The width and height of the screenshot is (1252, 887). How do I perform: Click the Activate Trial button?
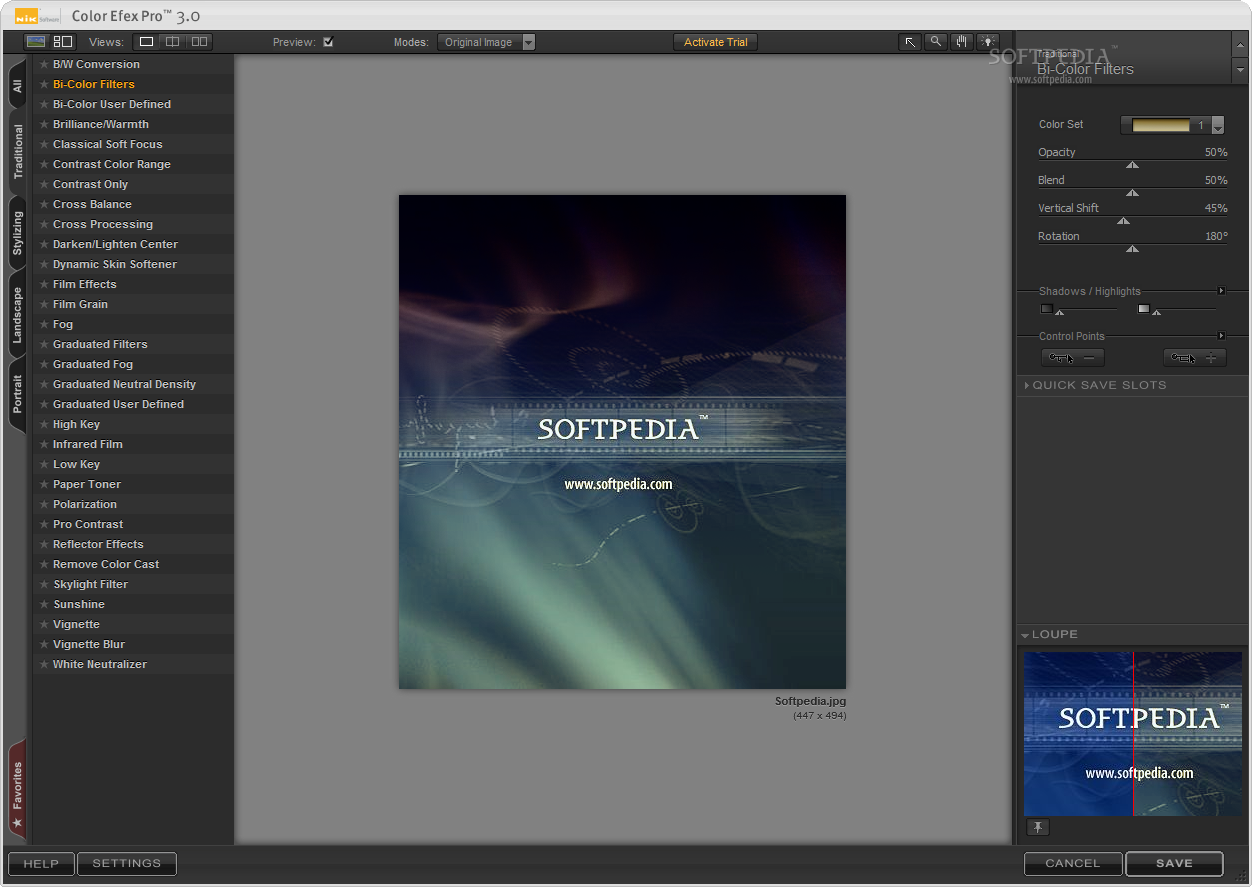tap(715, 42)
